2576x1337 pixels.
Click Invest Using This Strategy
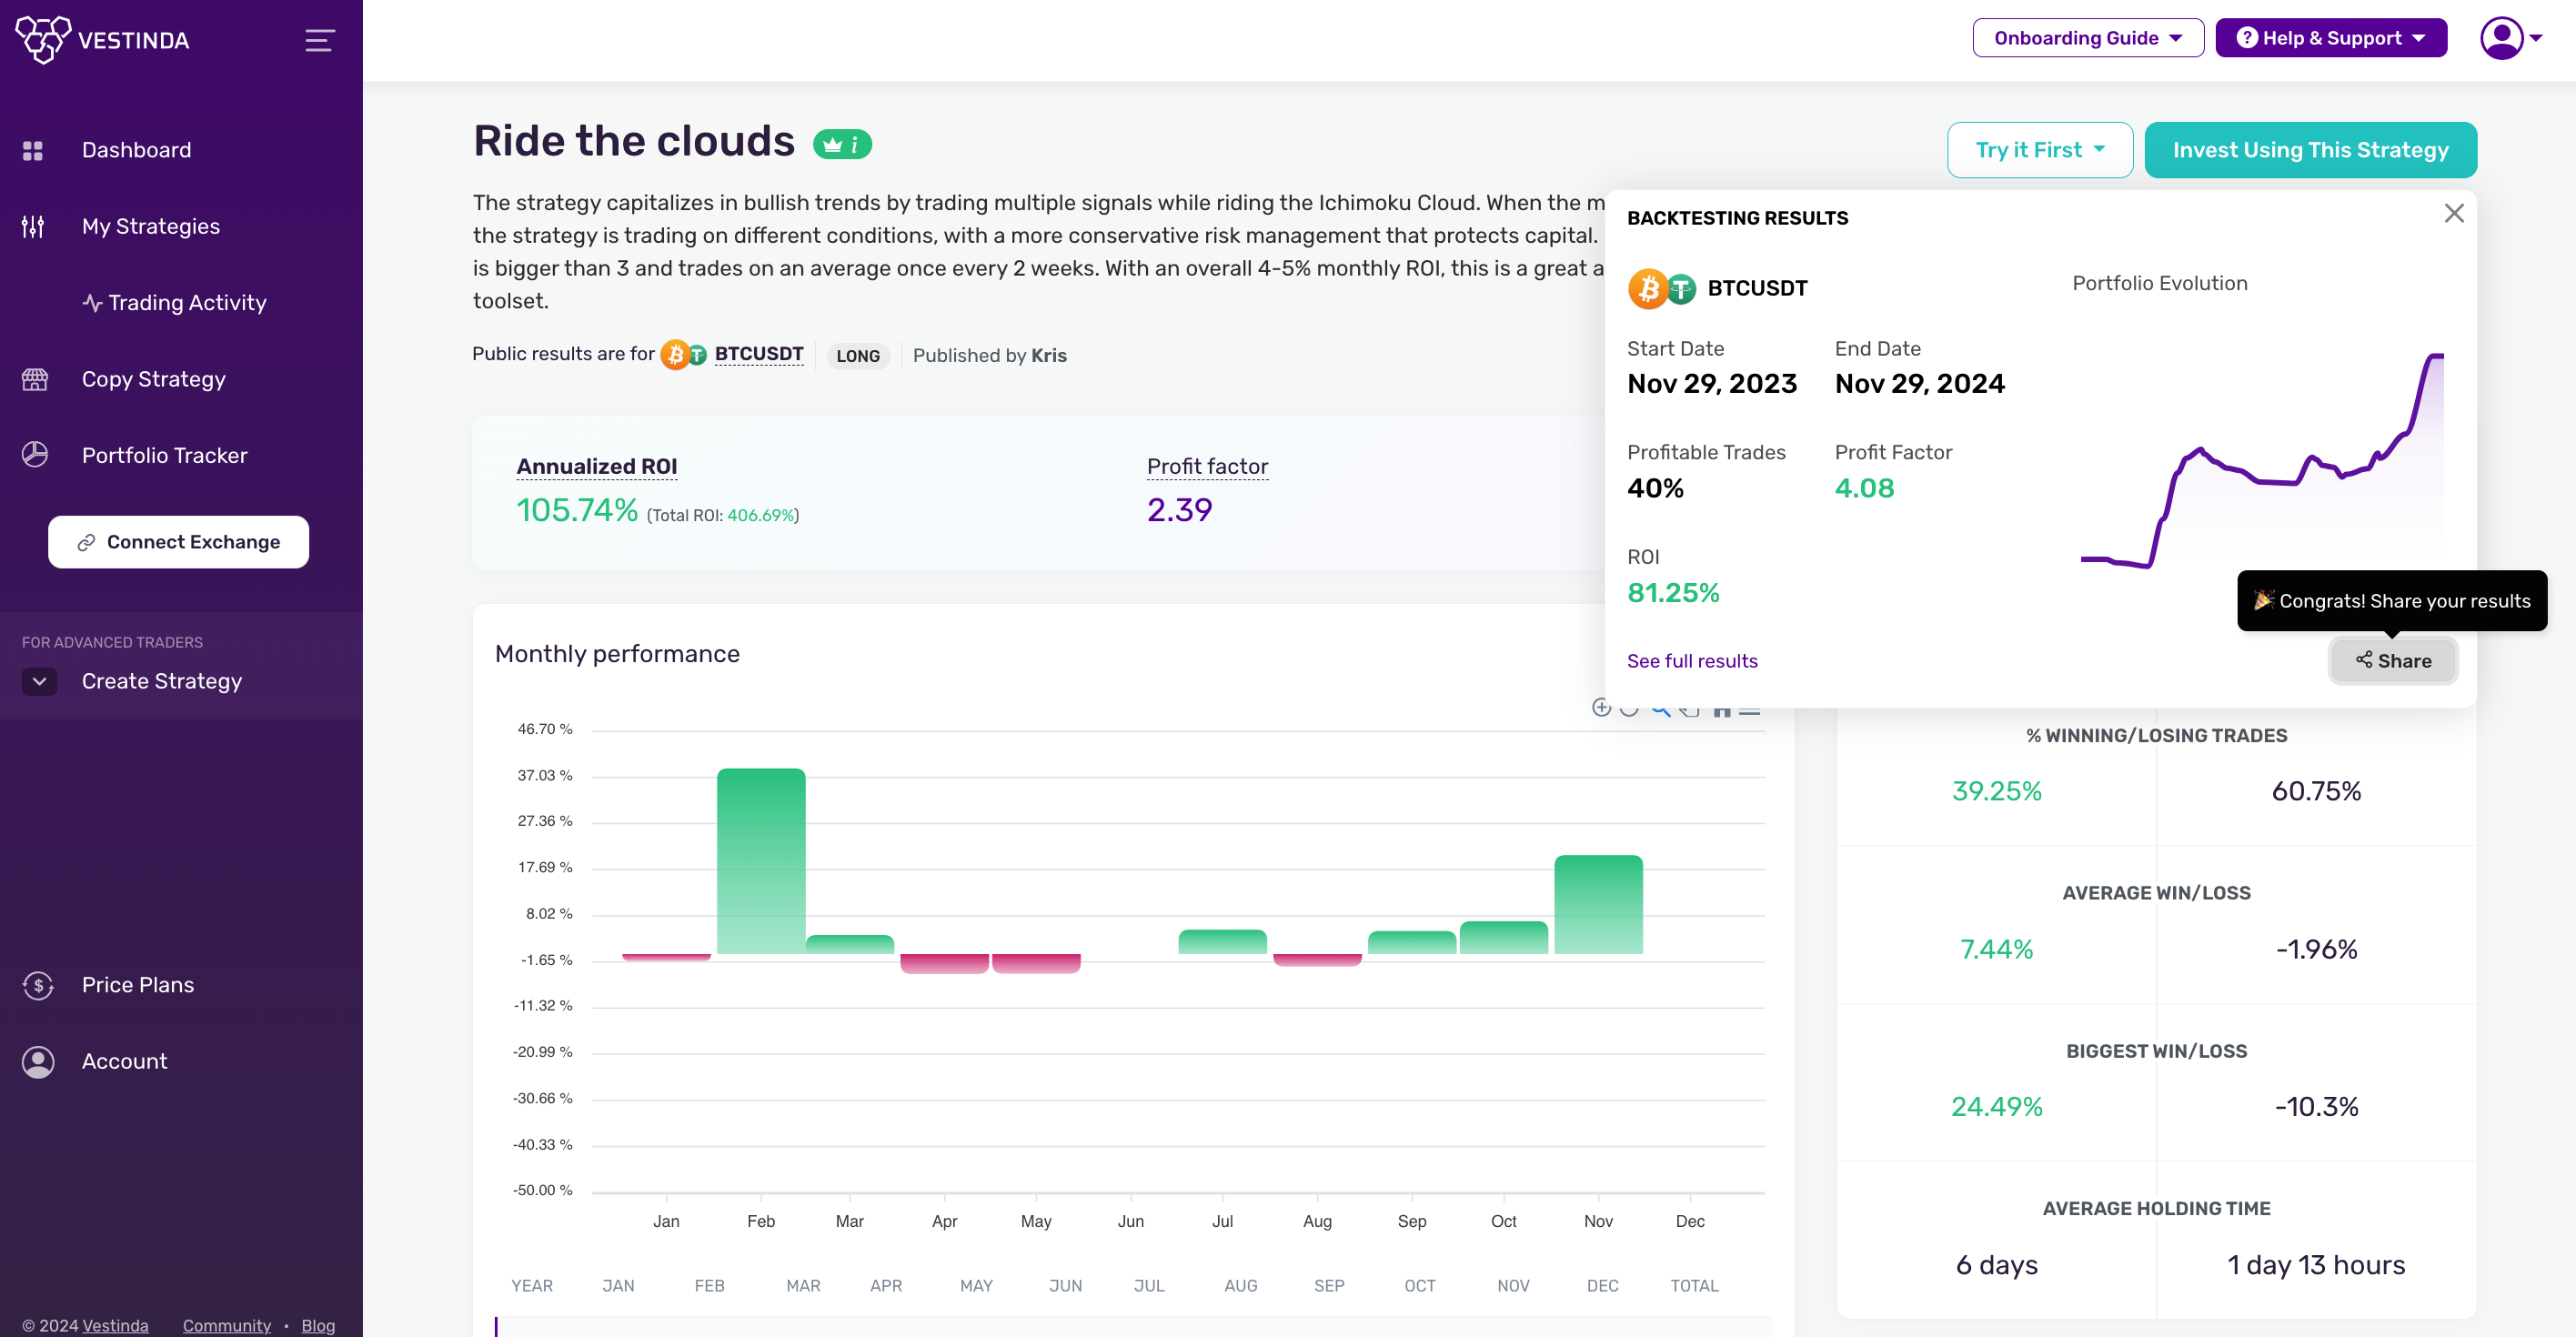(x=2310, y=150)
